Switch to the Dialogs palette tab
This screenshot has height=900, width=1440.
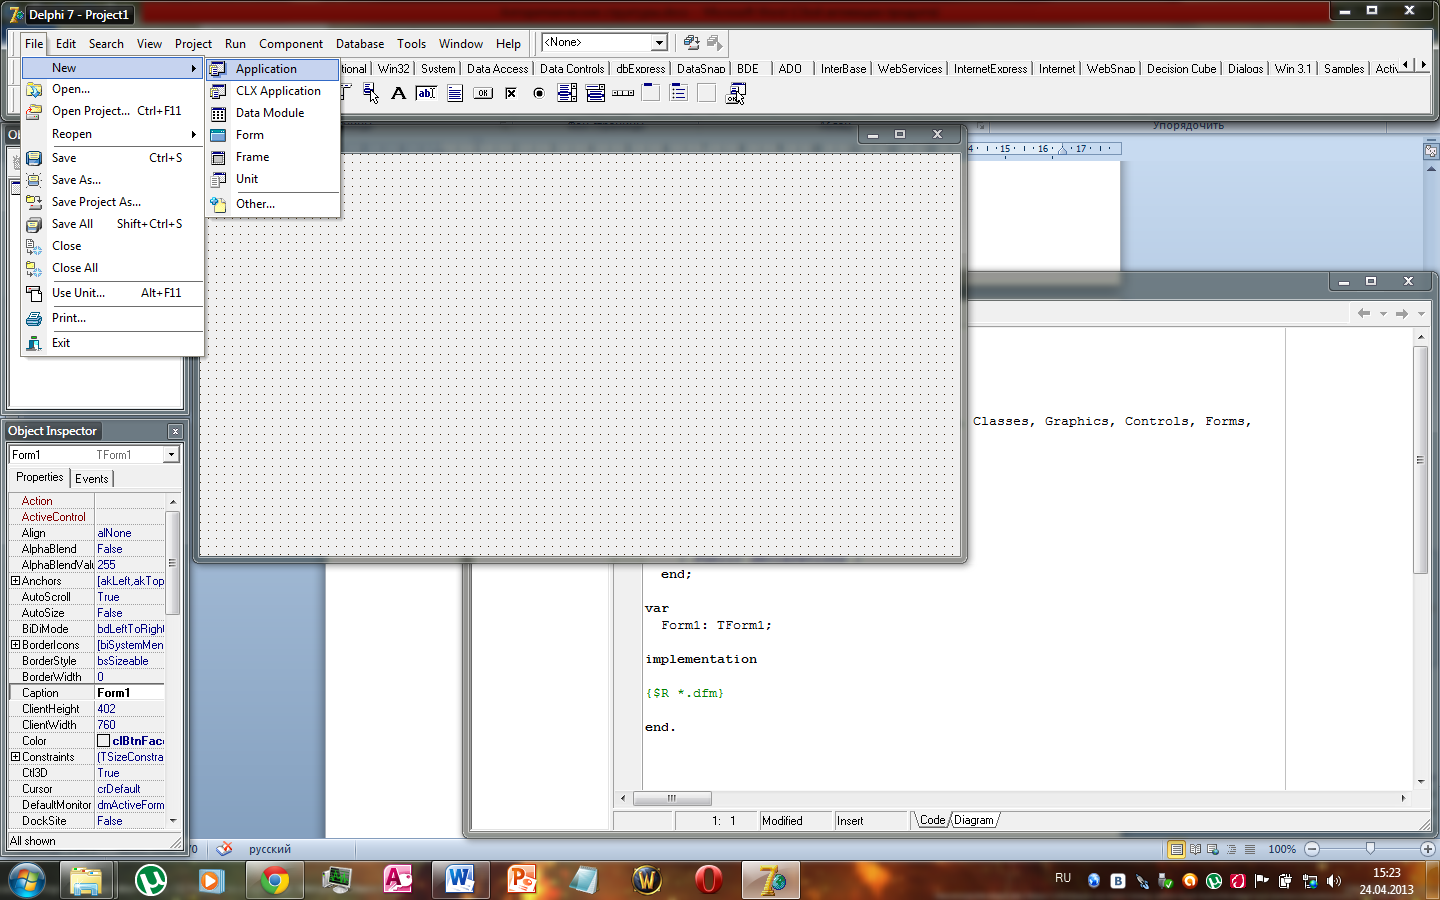(x=1245, y=69)
